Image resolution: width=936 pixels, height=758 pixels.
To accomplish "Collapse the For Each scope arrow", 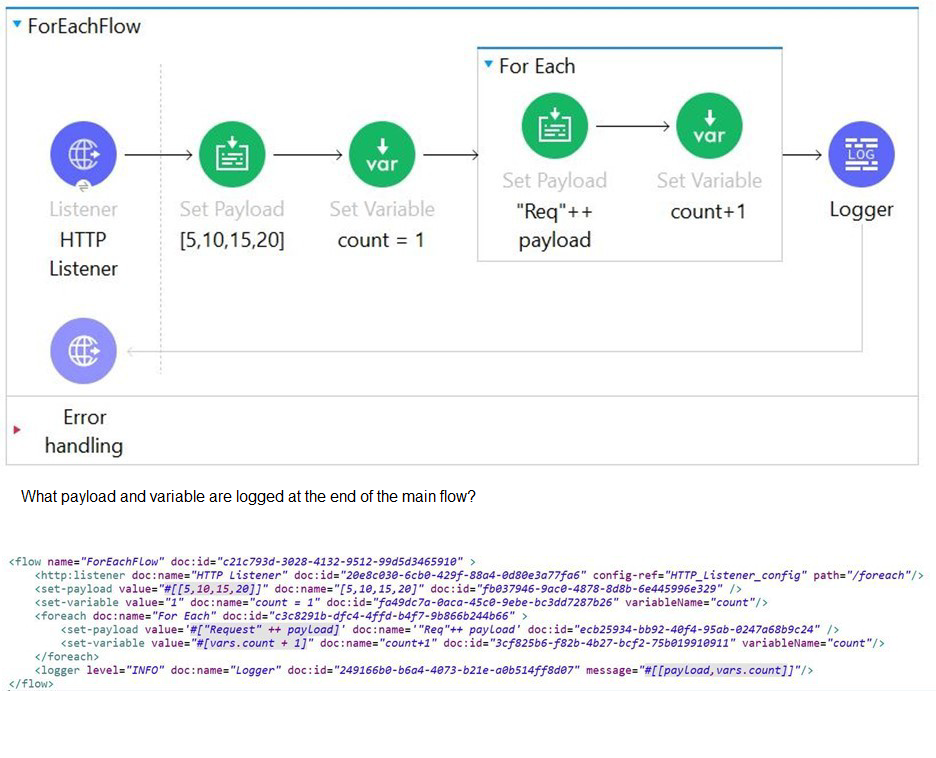I will 488,65.
